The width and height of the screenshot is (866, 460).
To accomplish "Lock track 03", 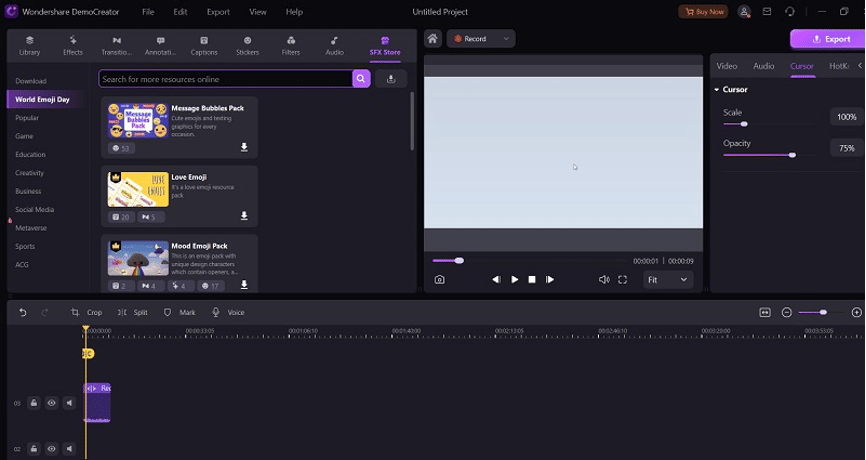I will pyautogui.click(x=34, y=403).
